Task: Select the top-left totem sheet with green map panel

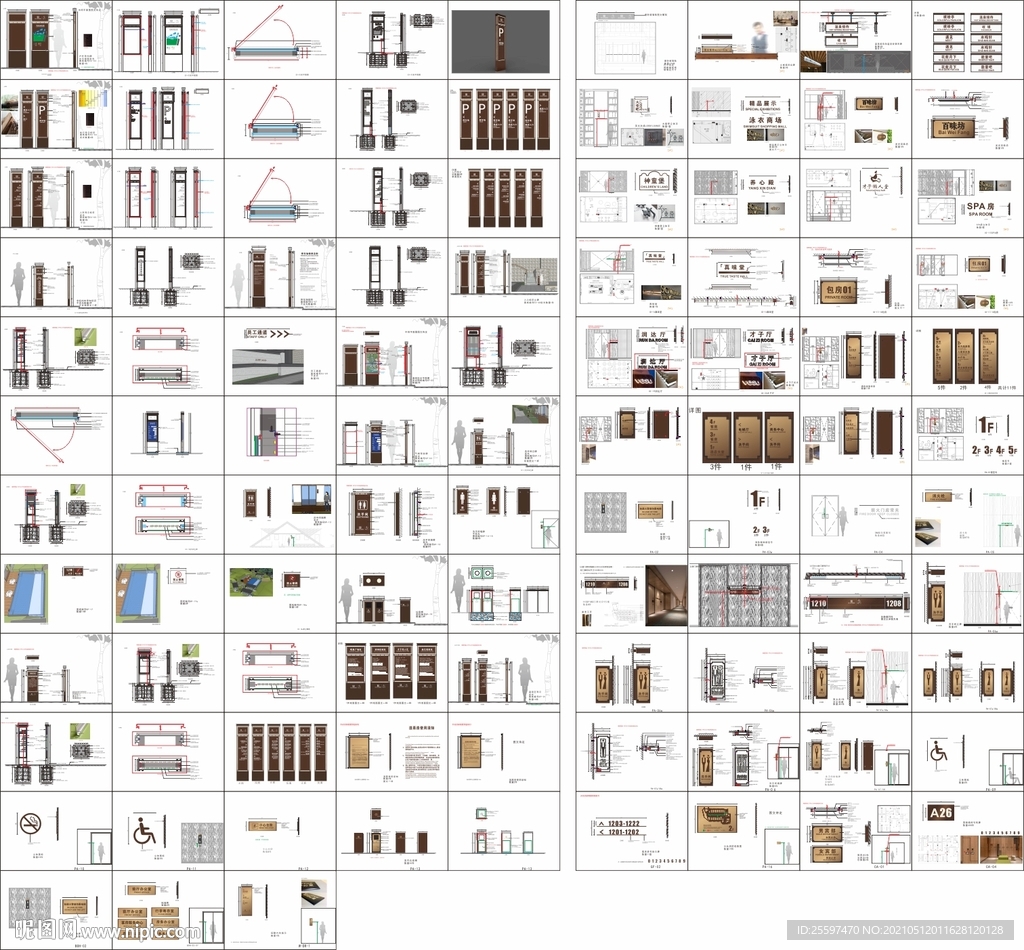Action: point(56,40)
